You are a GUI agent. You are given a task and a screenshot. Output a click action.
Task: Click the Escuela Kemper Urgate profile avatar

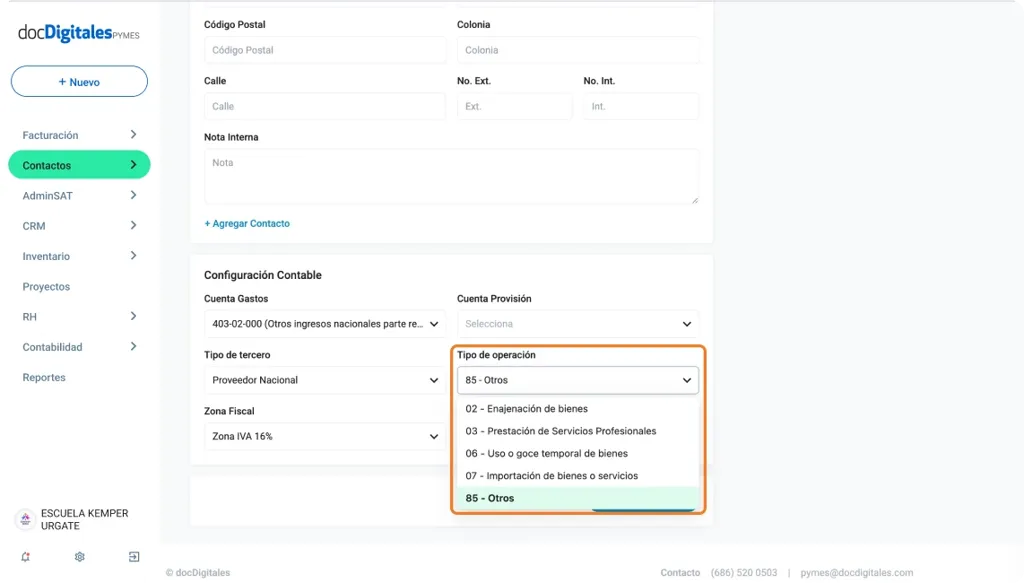click(x=25, y=519)
